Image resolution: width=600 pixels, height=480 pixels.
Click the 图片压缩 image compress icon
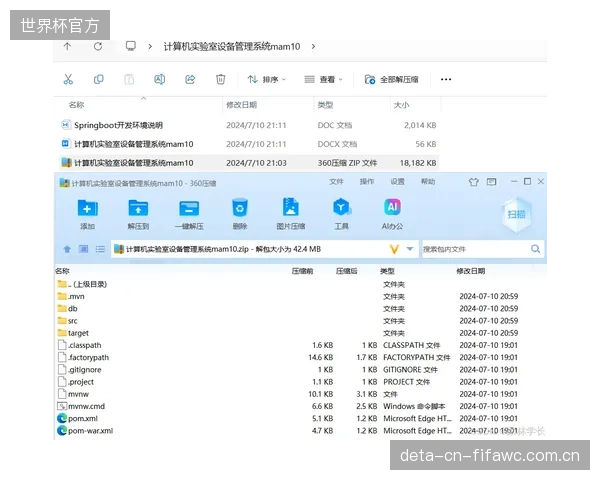[291, 214]
